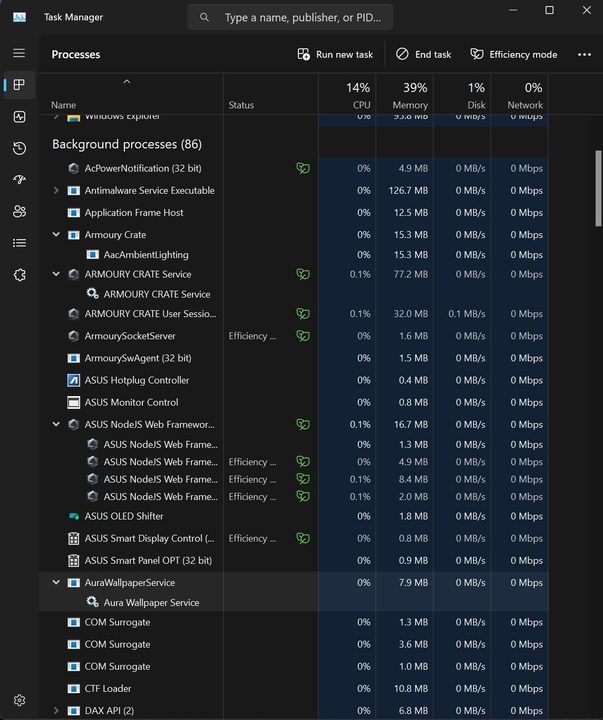603x720 pixels.
Task: Click the Efficiency mode leaf icon in toolbar
Action: (477, 54)
